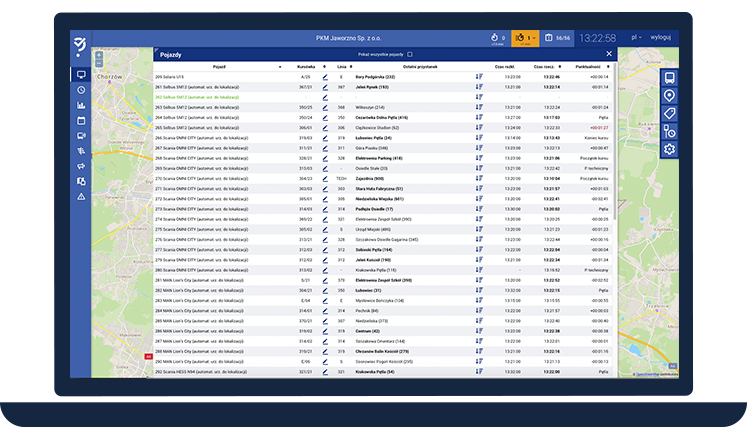Open the bus vehicles panel icon
Image resolution: width=747 pixels, height=427 pixels.
tap(669, 78)
